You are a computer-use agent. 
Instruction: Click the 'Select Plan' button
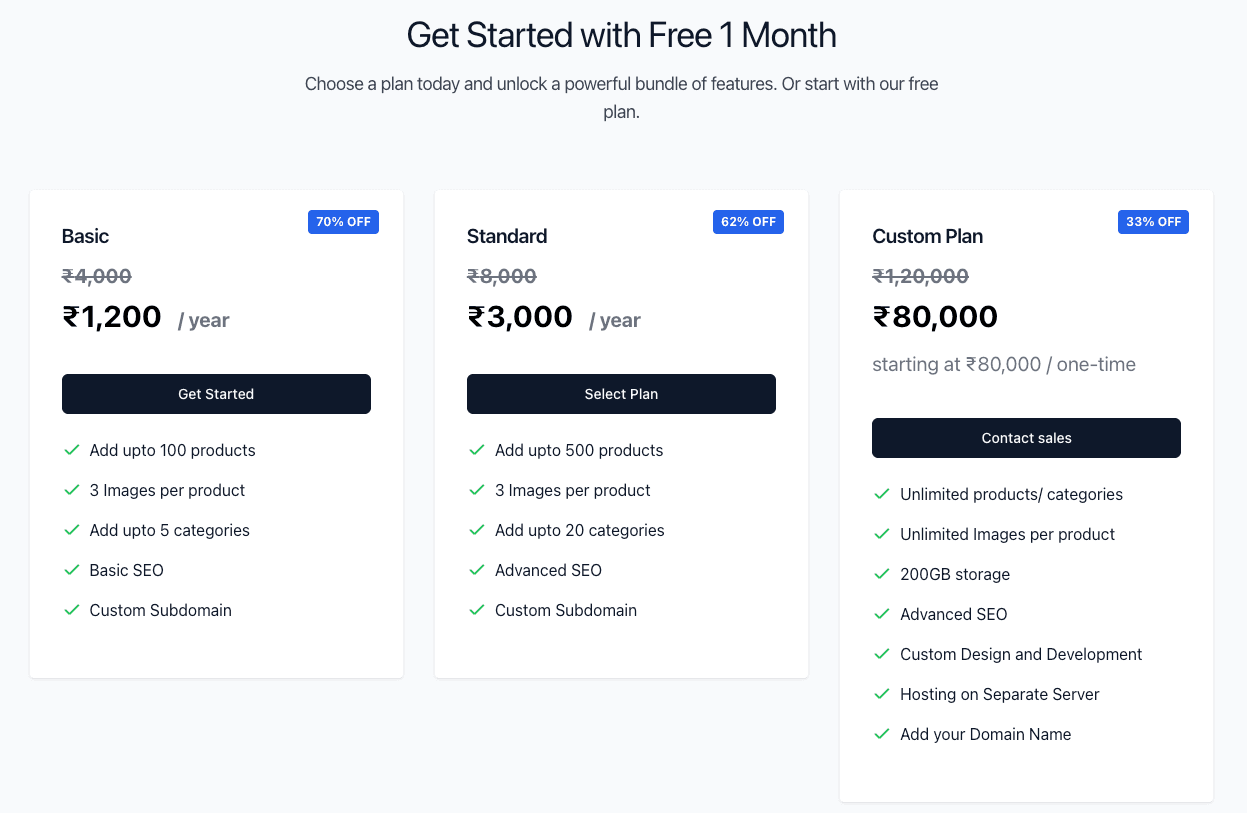tap(621, 394)
